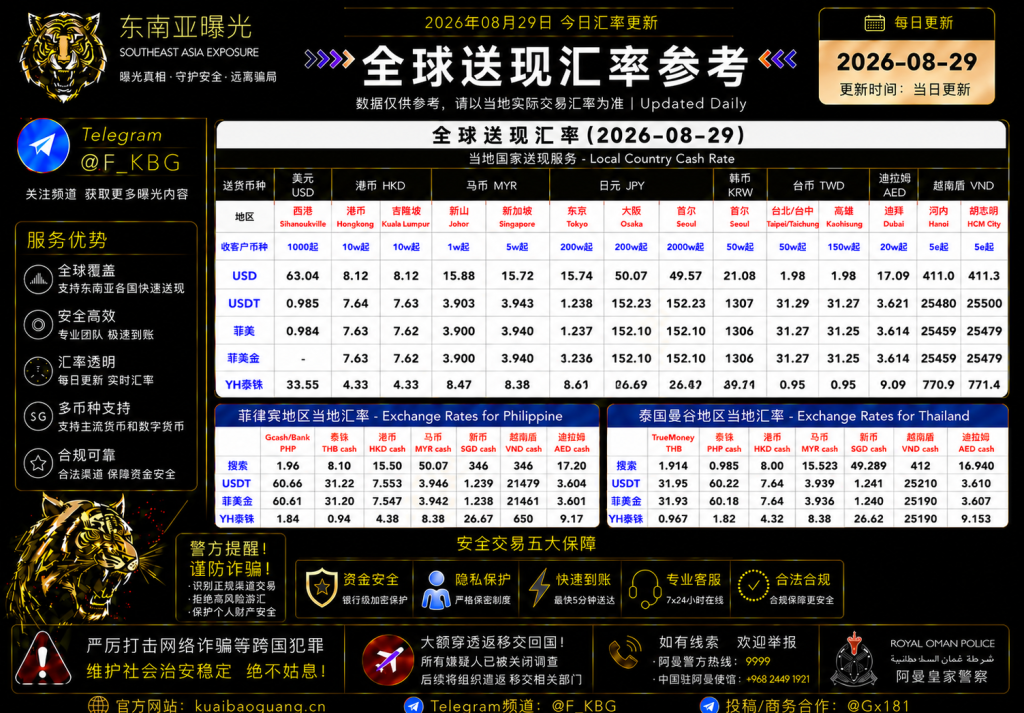Click the Telegram icon before 投稿/商务合作
This screenshot has width=1024, height=713.
(709, 705)
